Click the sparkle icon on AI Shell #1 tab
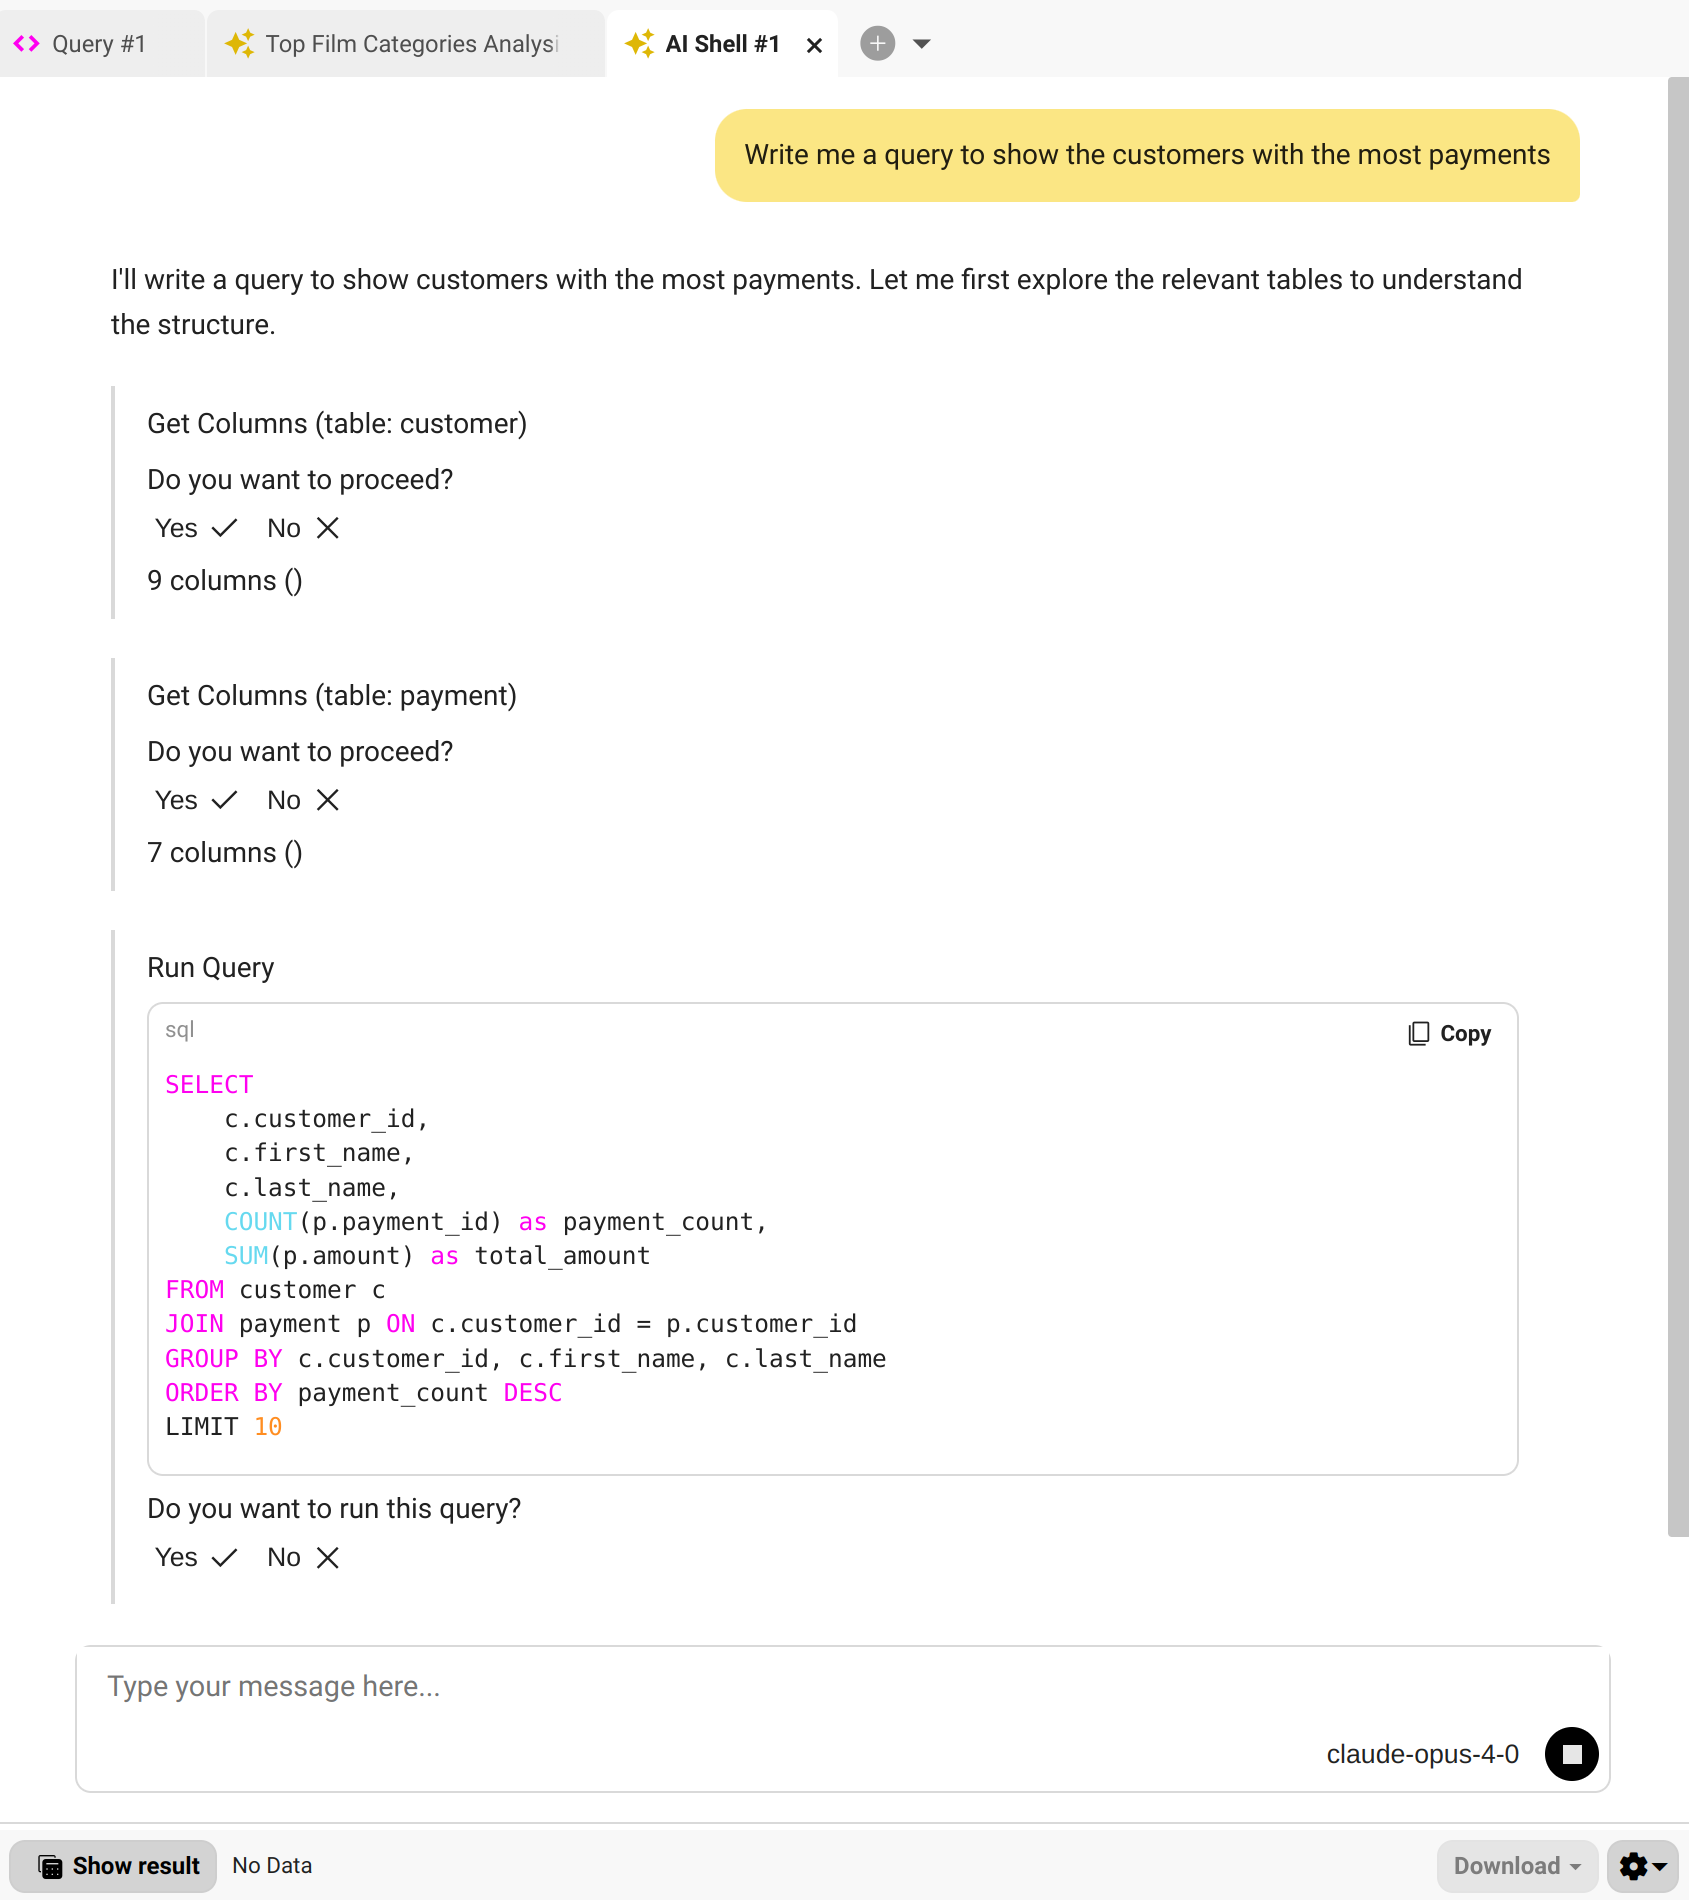This screenshot has height=1900, width=1689. pos(639,44)
